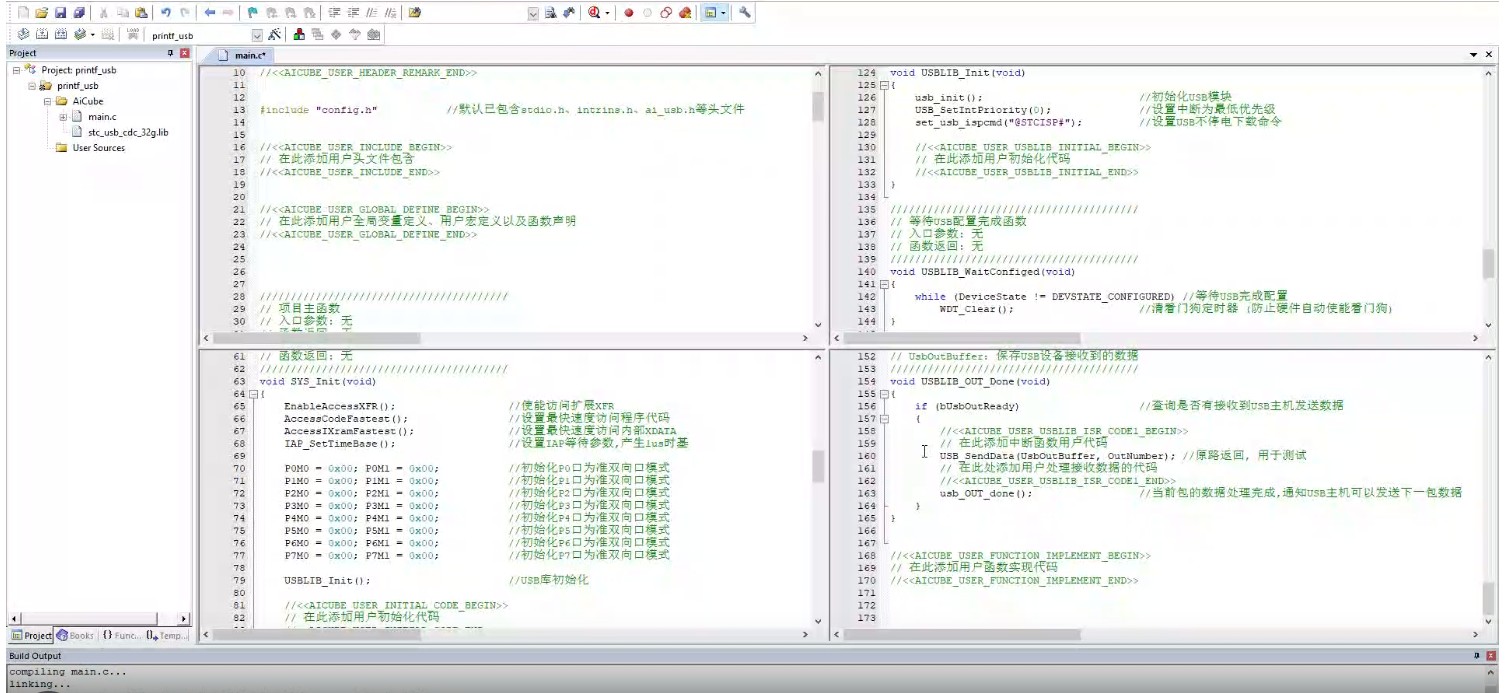Toggle a bookmark with the blue flag icon

click(253, 13)
